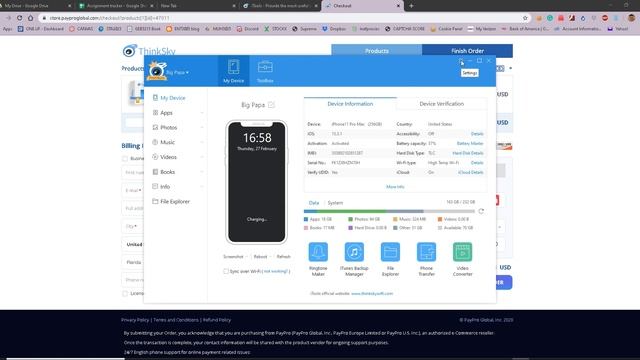Image resolution: width=640 pixels, height=360 pixels.
Task: Open Terms and Conditions footer link
Action: click(x=176, y=320)
